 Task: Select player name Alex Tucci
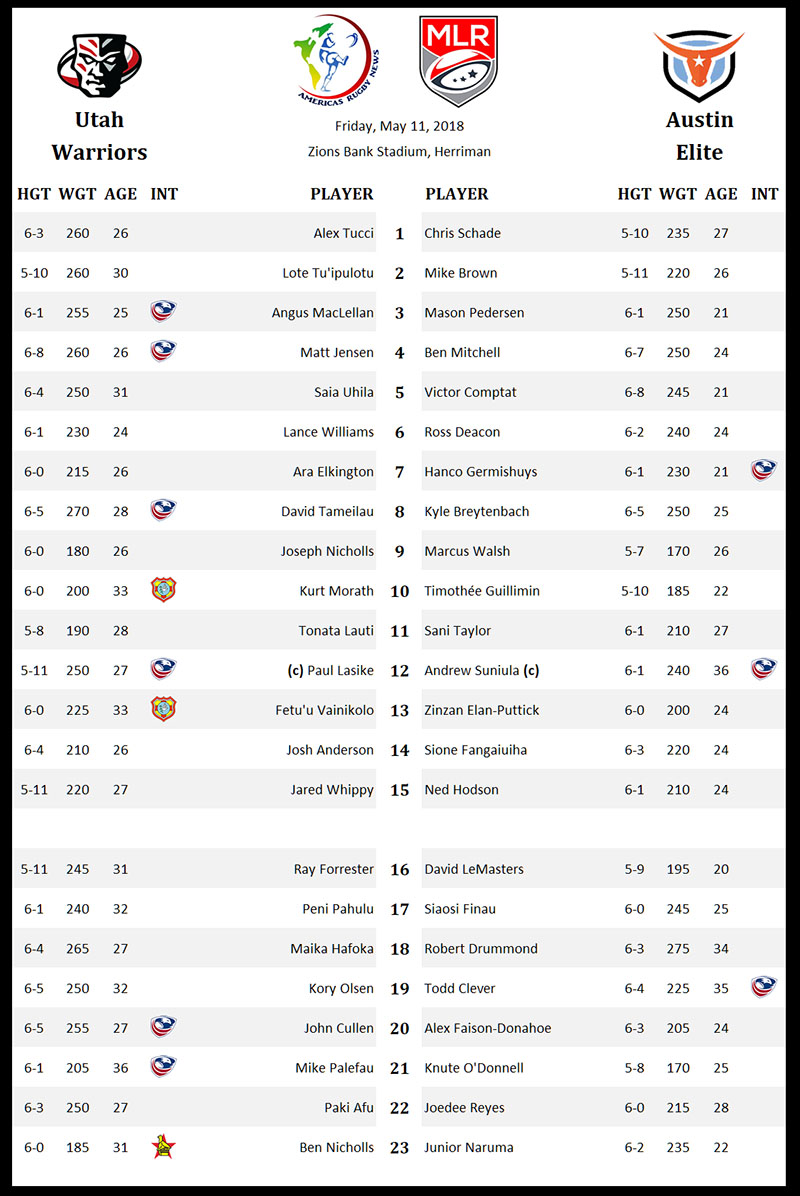click(343, 233)
